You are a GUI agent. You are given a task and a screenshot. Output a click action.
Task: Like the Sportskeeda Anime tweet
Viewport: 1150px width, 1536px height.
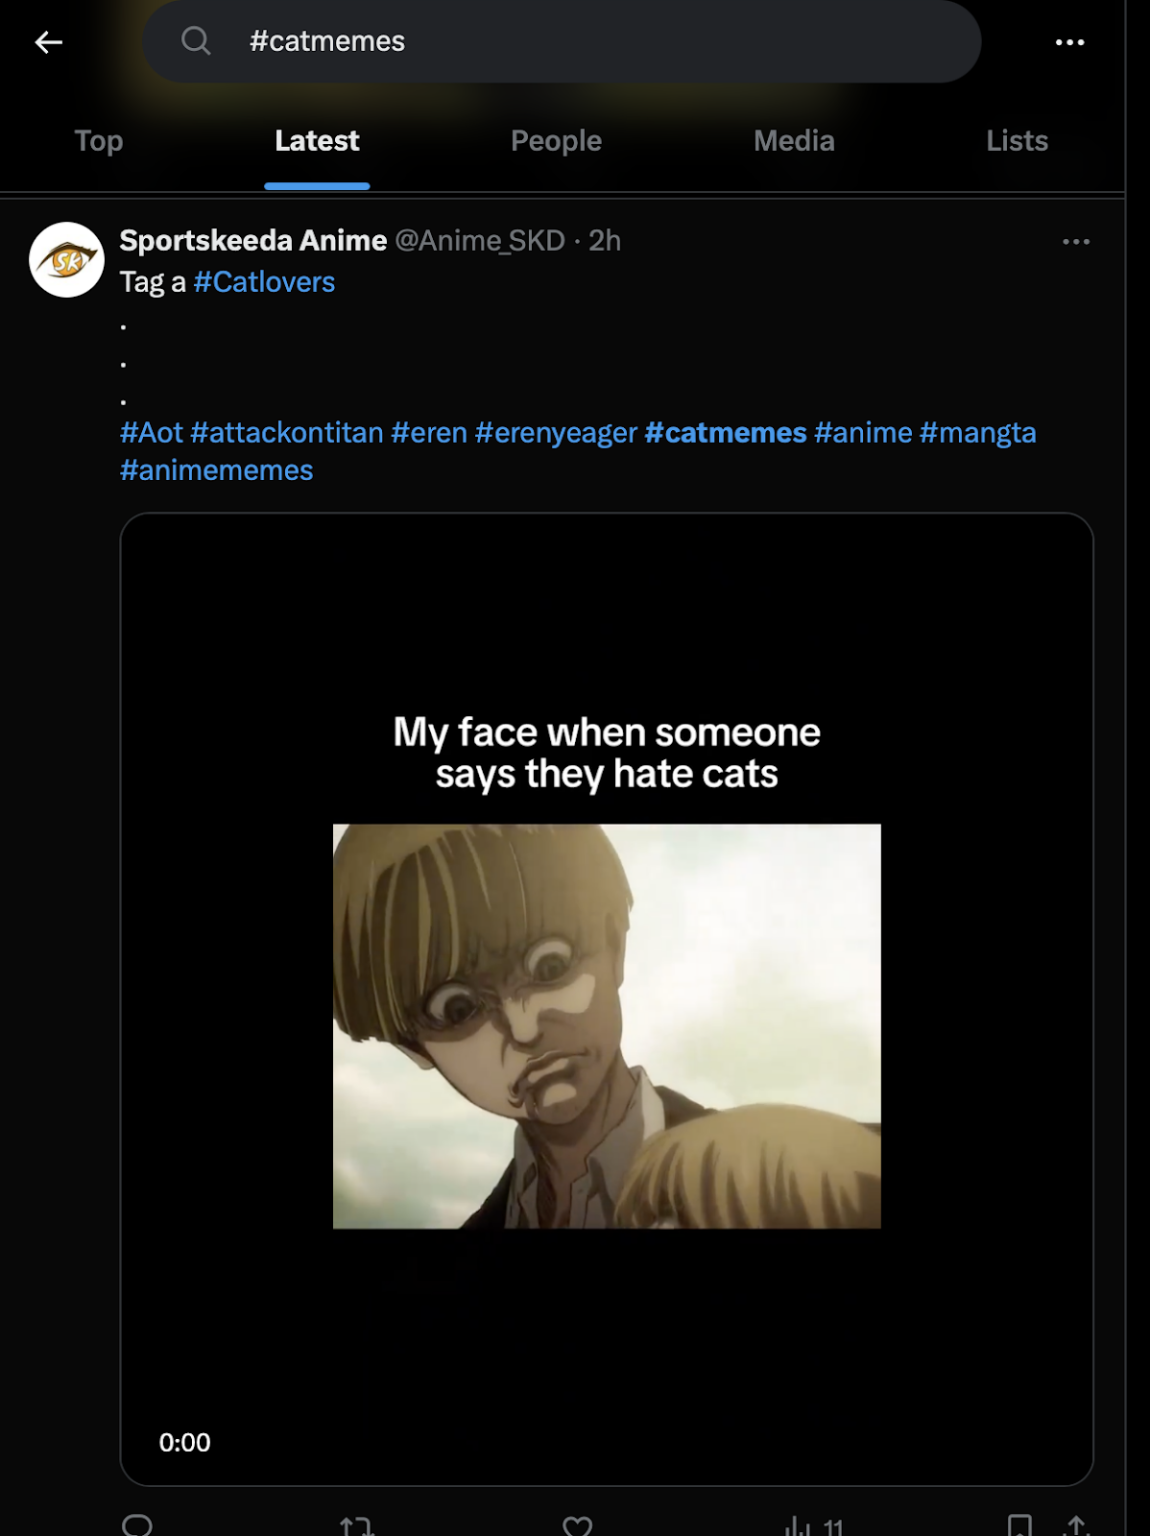pos(577,1526)
